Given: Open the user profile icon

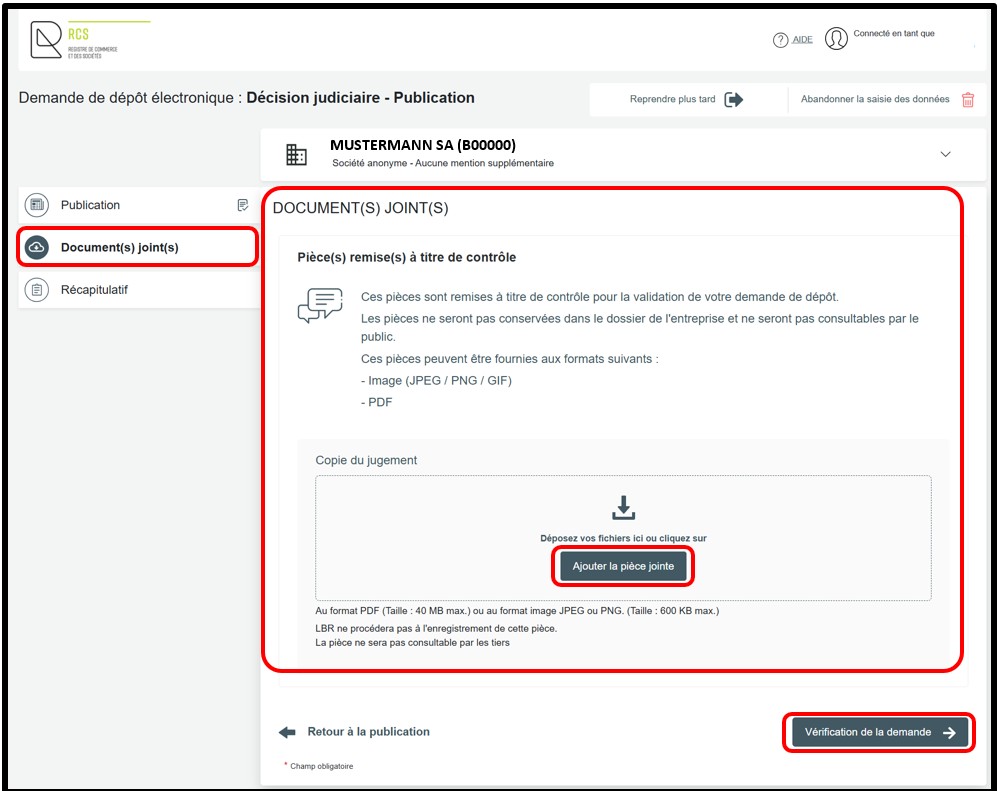Looking at the screenshot, I should pos(836,39).
